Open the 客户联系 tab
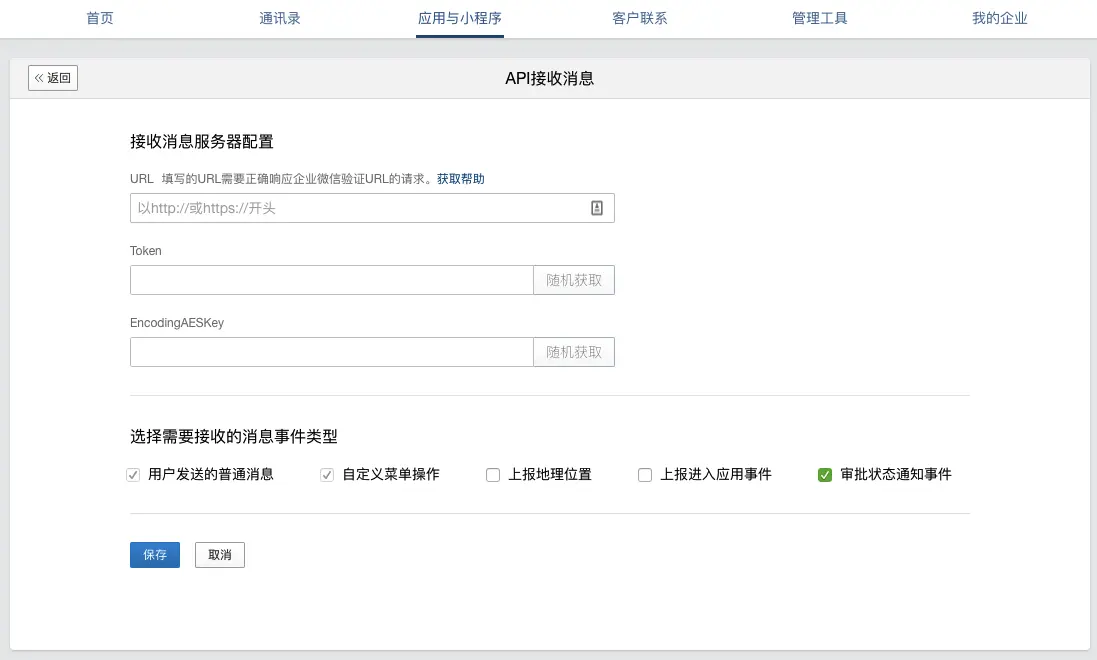 (639, 18)
